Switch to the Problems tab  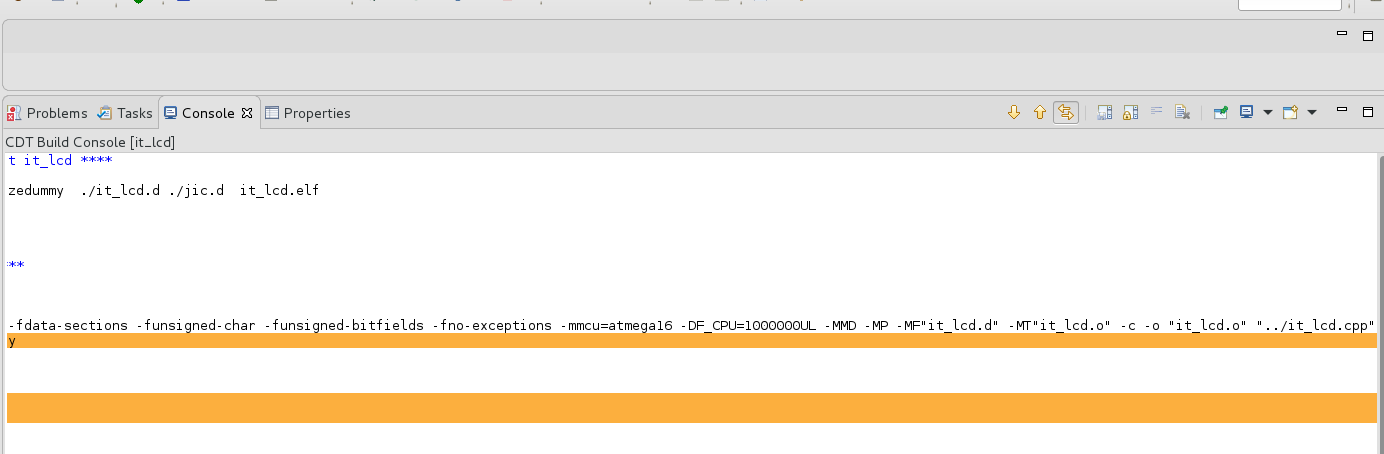(x=48, y=113)
